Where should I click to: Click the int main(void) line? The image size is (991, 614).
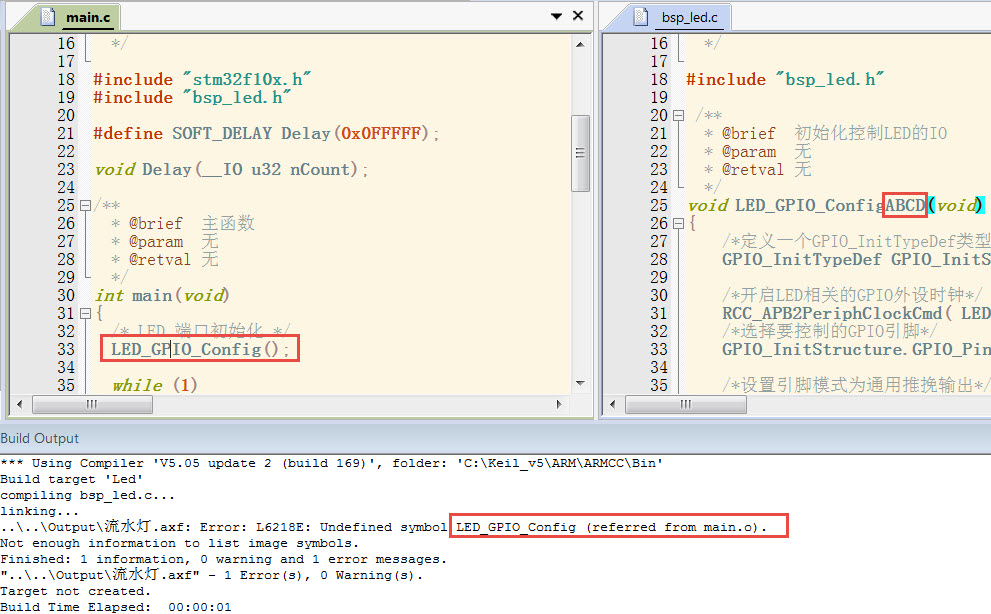(162, 295)
